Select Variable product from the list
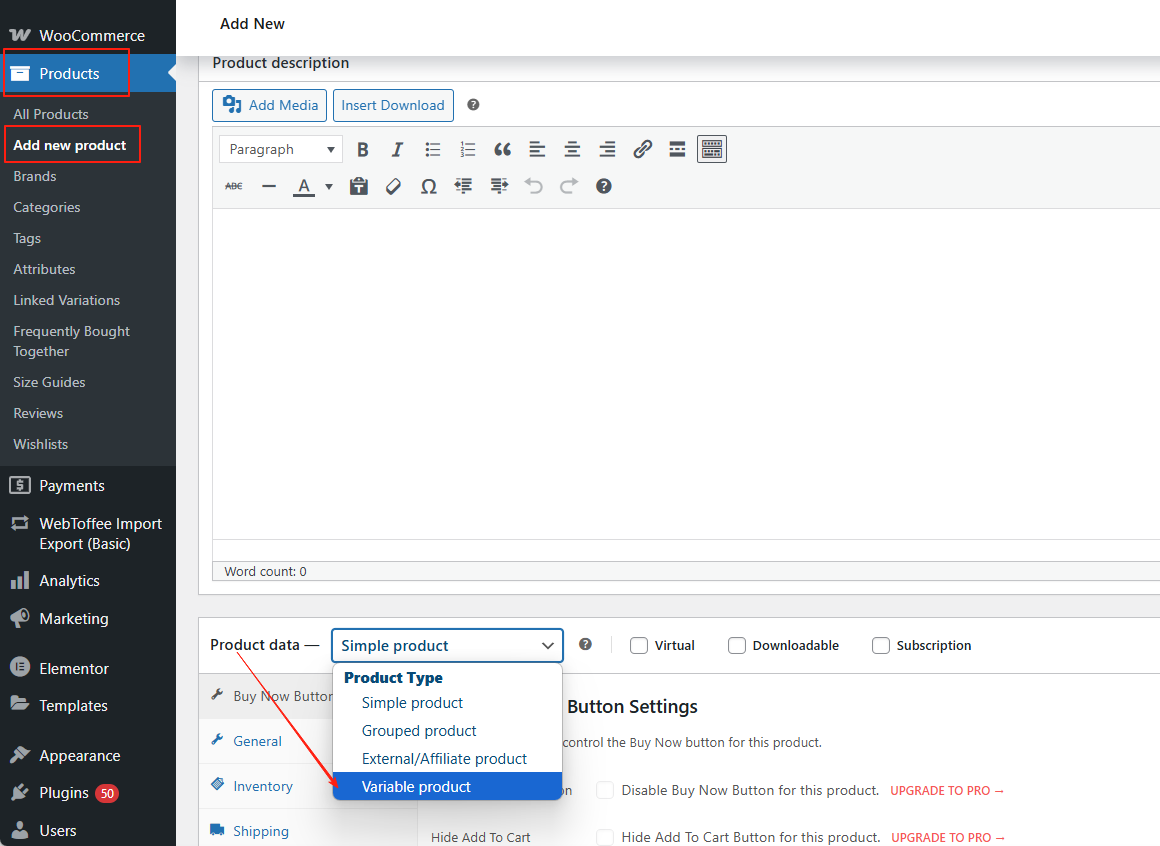The width and height of the screenshot is (1160, 846). (416, 787)
